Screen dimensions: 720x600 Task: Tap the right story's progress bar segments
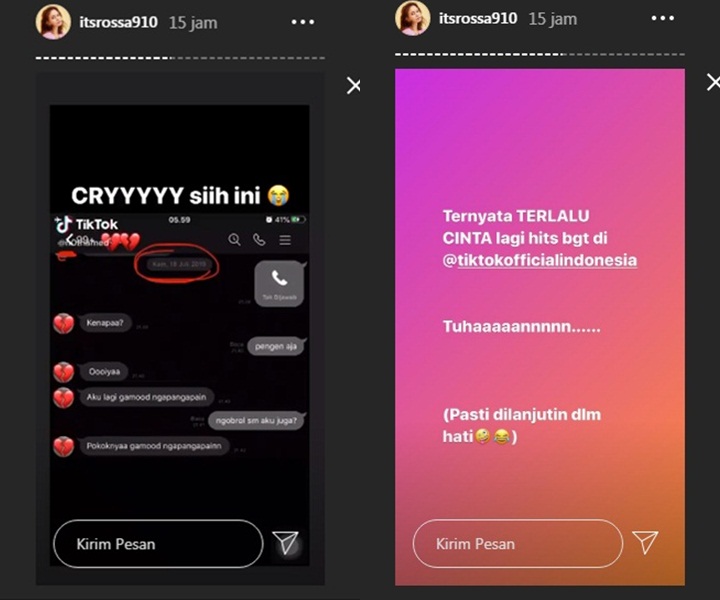[540, 54]
